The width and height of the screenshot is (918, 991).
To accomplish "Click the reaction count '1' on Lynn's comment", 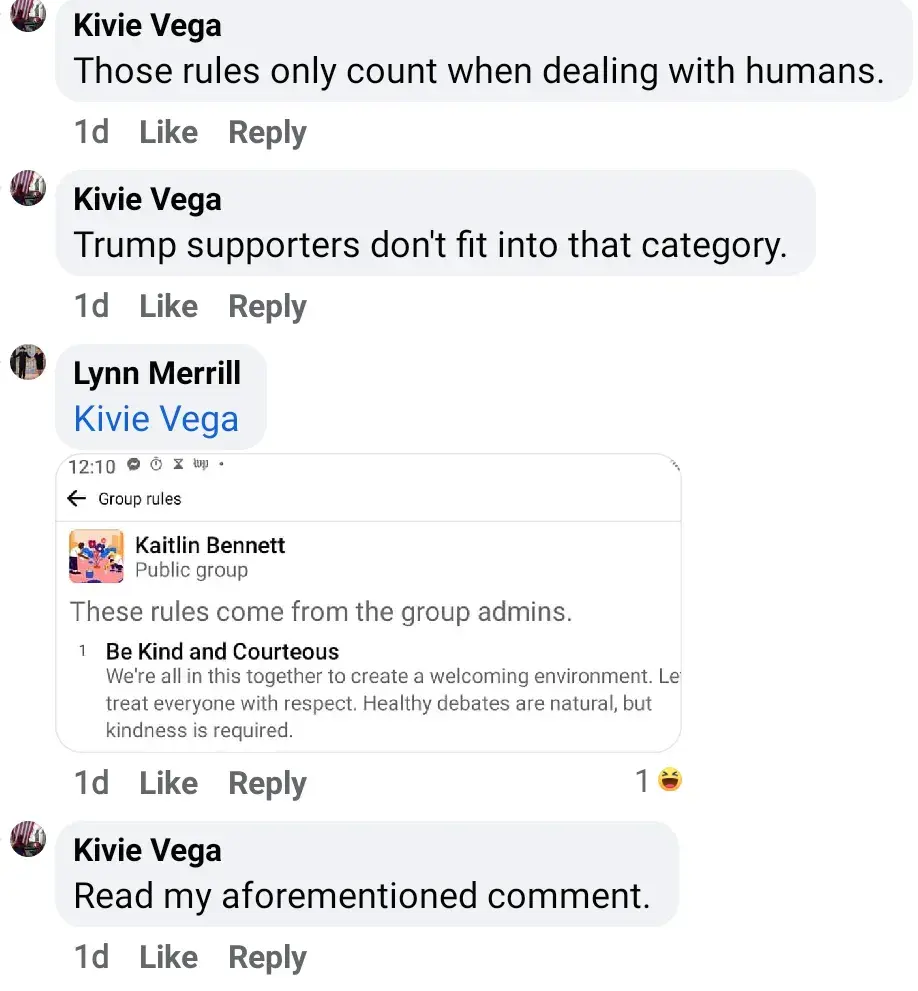I will tap(643, 781).
